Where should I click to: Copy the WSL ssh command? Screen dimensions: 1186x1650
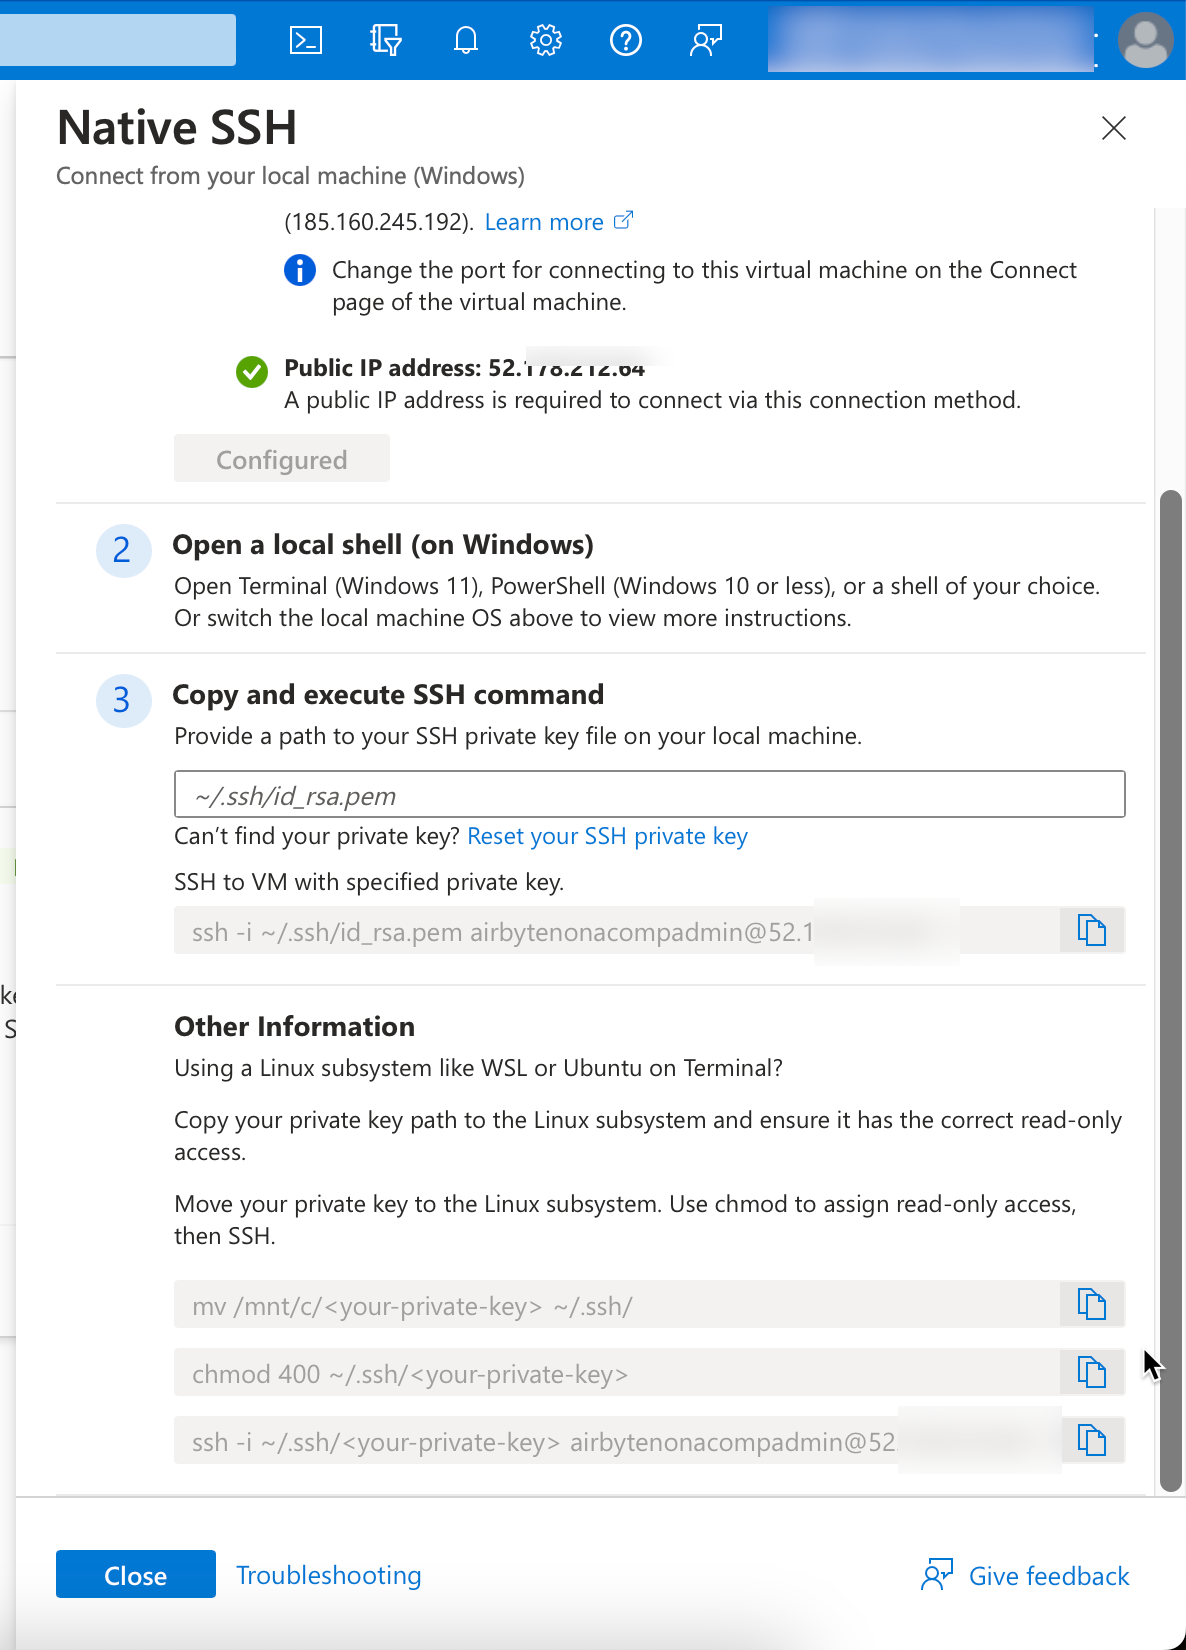(x=1092, y=1441)
